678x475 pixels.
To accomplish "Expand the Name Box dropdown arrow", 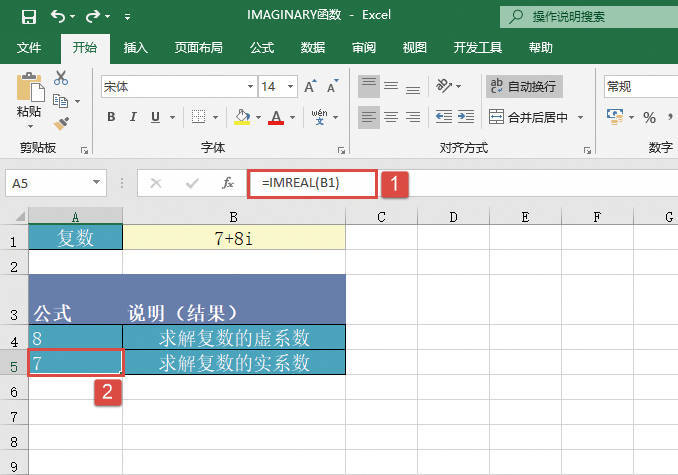I will click(97, 183).
